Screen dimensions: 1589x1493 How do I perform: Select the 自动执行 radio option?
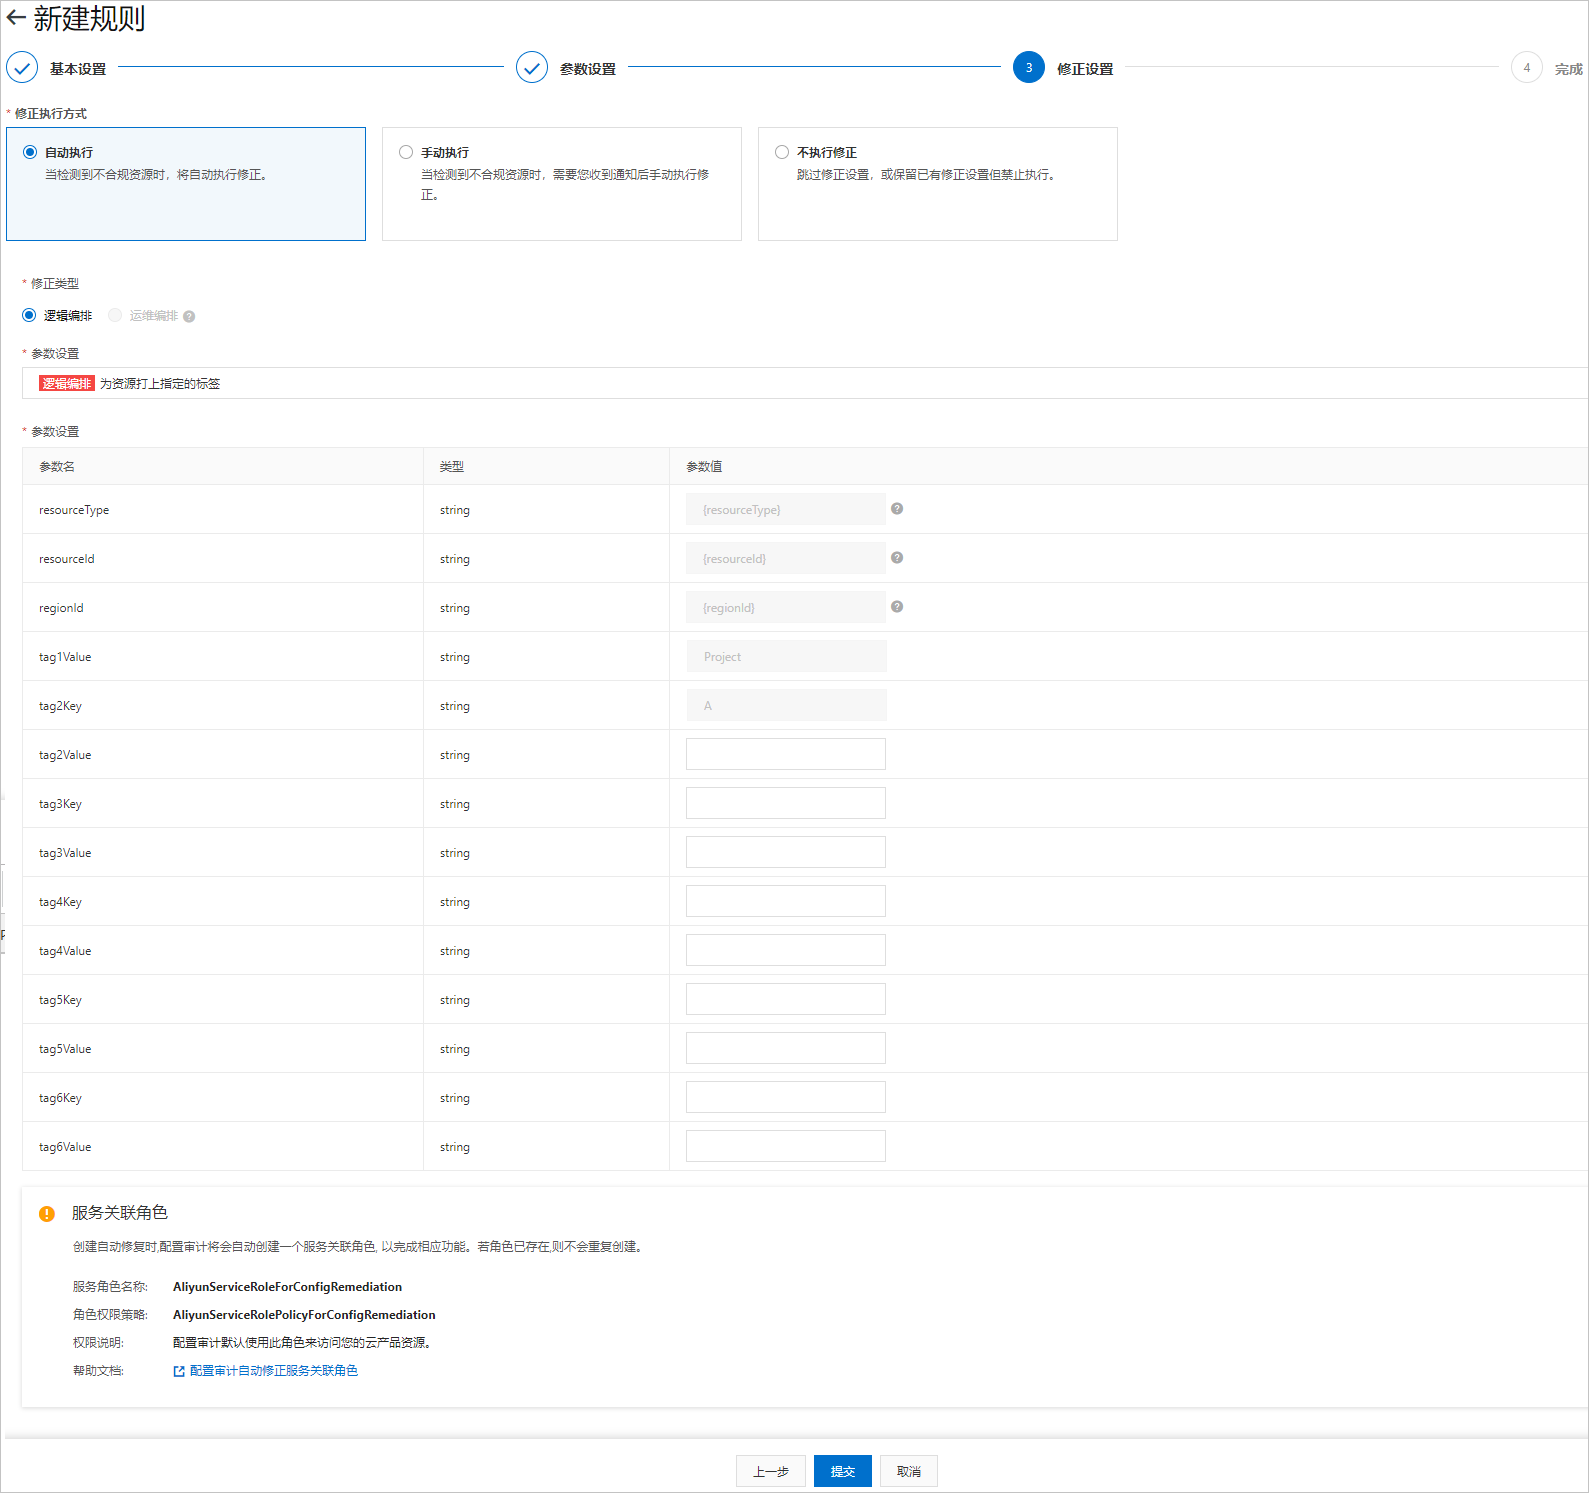[x=30, y=152]
